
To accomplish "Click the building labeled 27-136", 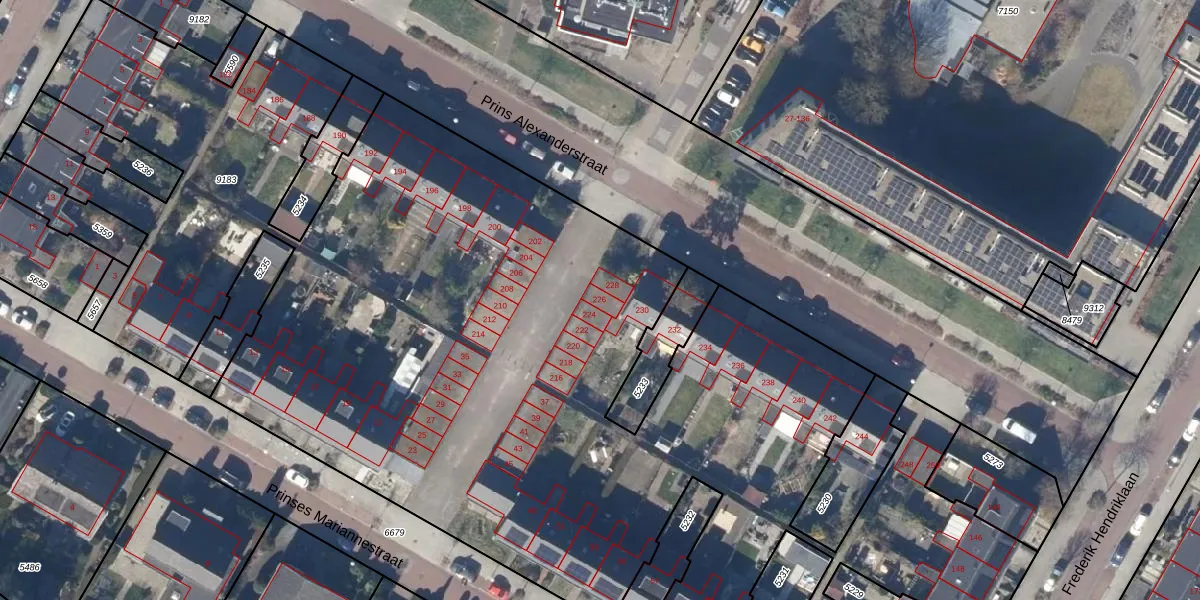I will (797, 119).
